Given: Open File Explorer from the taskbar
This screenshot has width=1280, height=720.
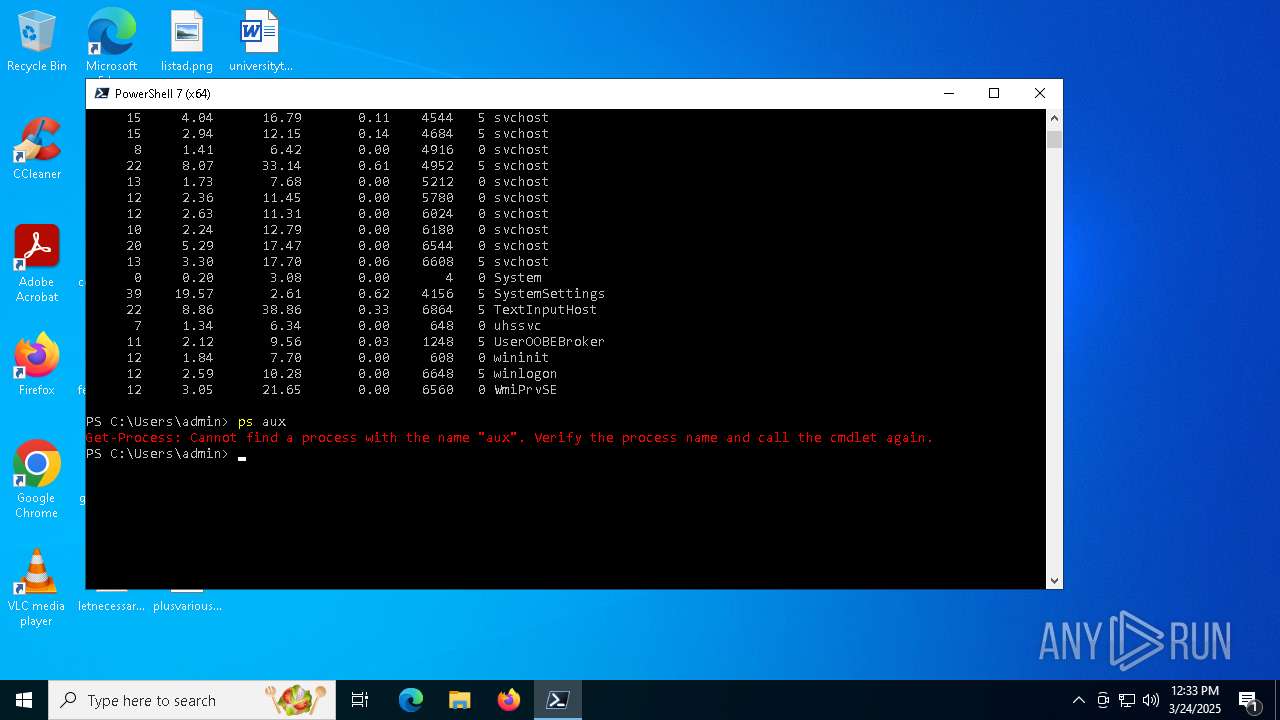Looking at the screenshot, I should pos(460,700).
